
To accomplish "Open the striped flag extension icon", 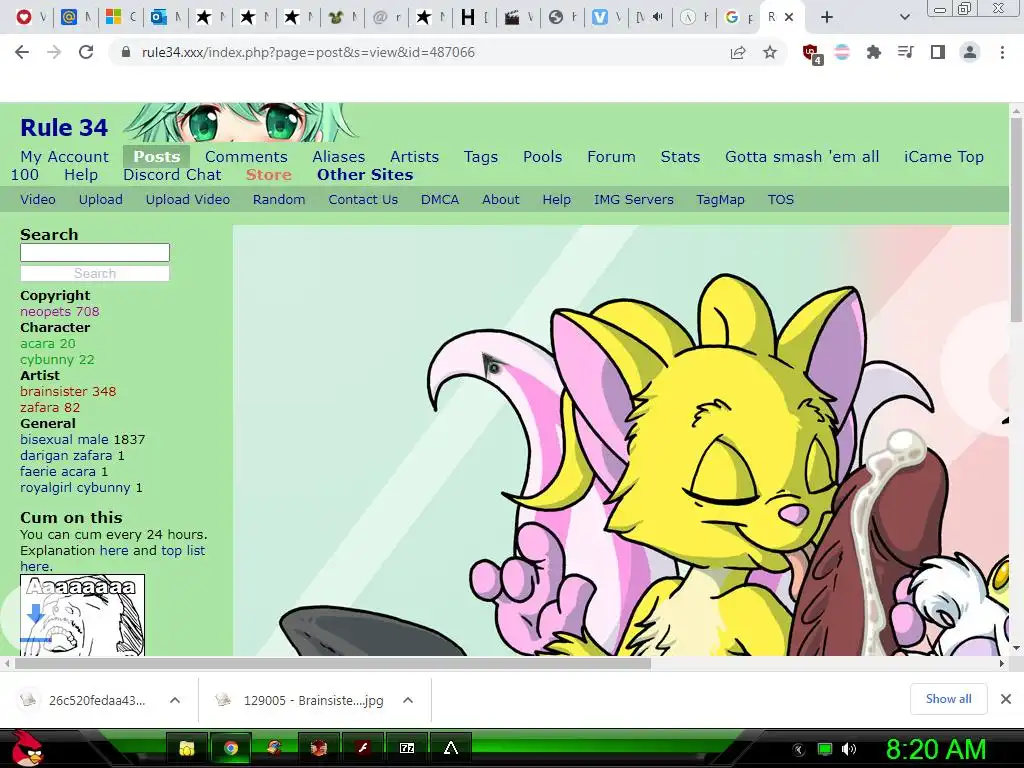I will 842,52.
